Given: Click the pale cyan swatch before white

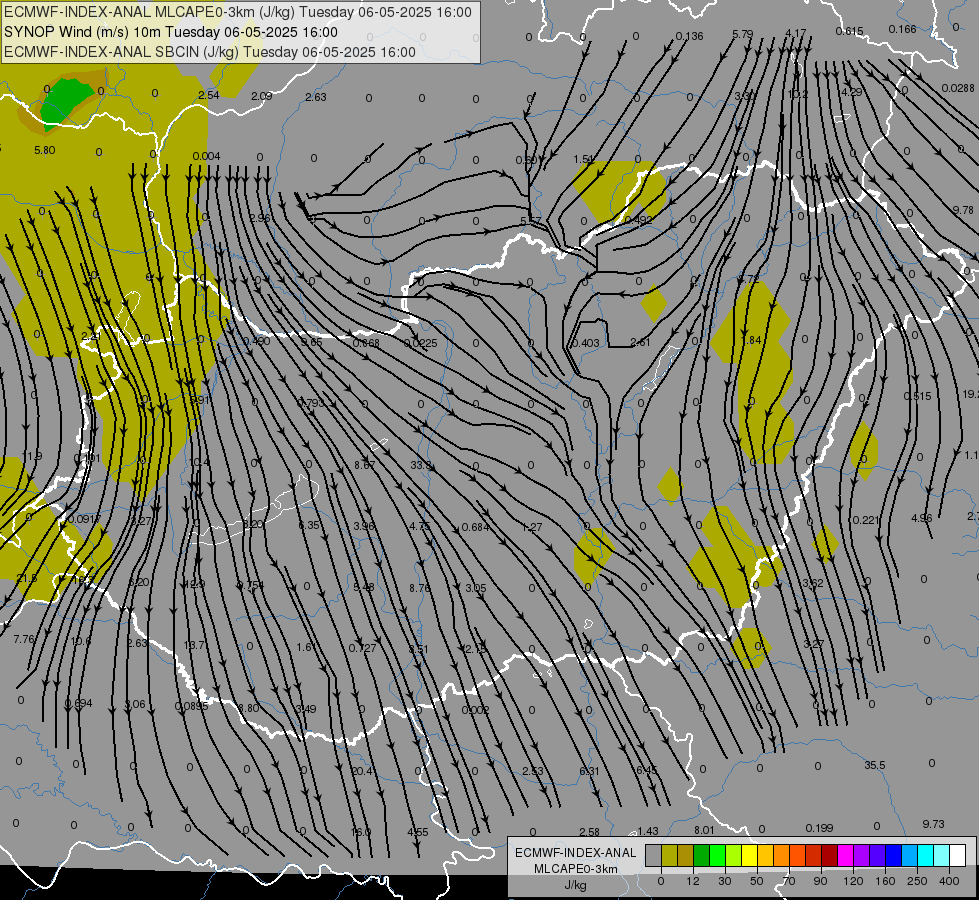Looking at the screenshot, I should pos(942,855).
